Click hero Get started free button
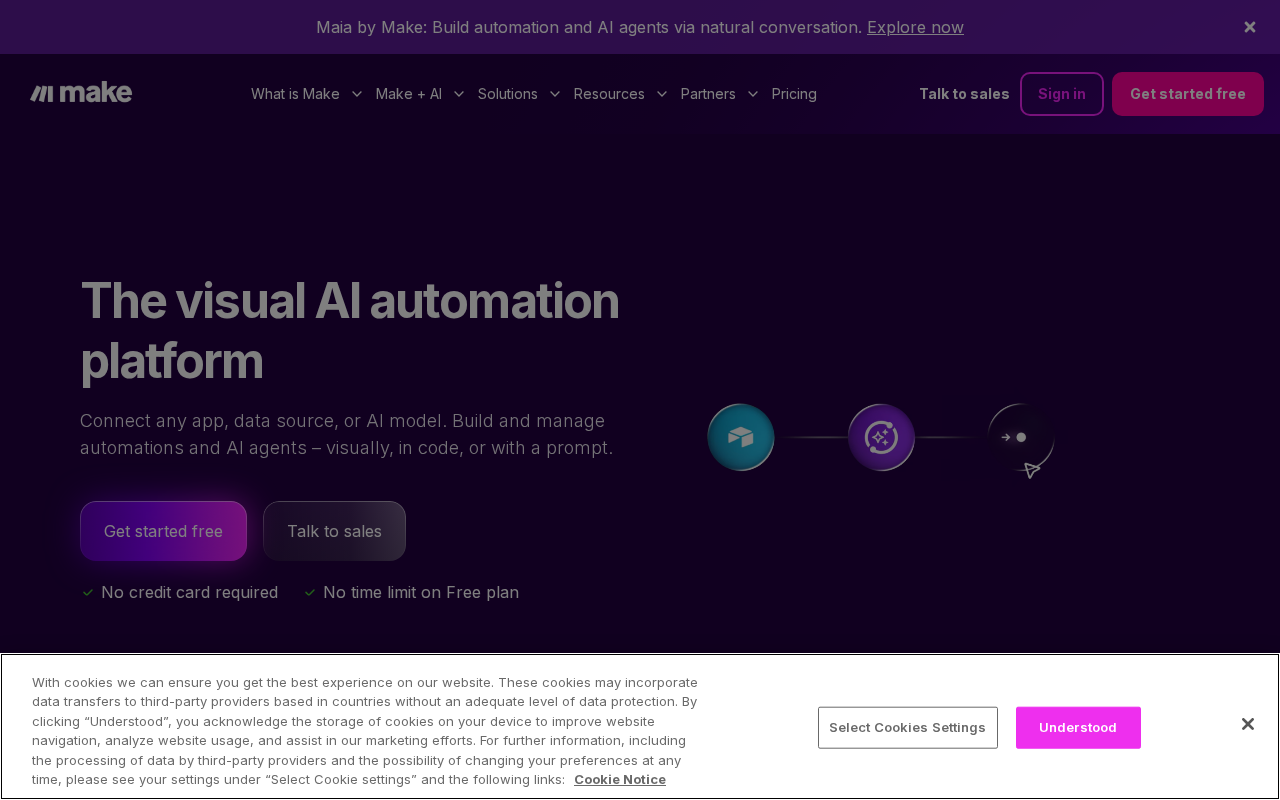1280x800 pixels. 163,531
